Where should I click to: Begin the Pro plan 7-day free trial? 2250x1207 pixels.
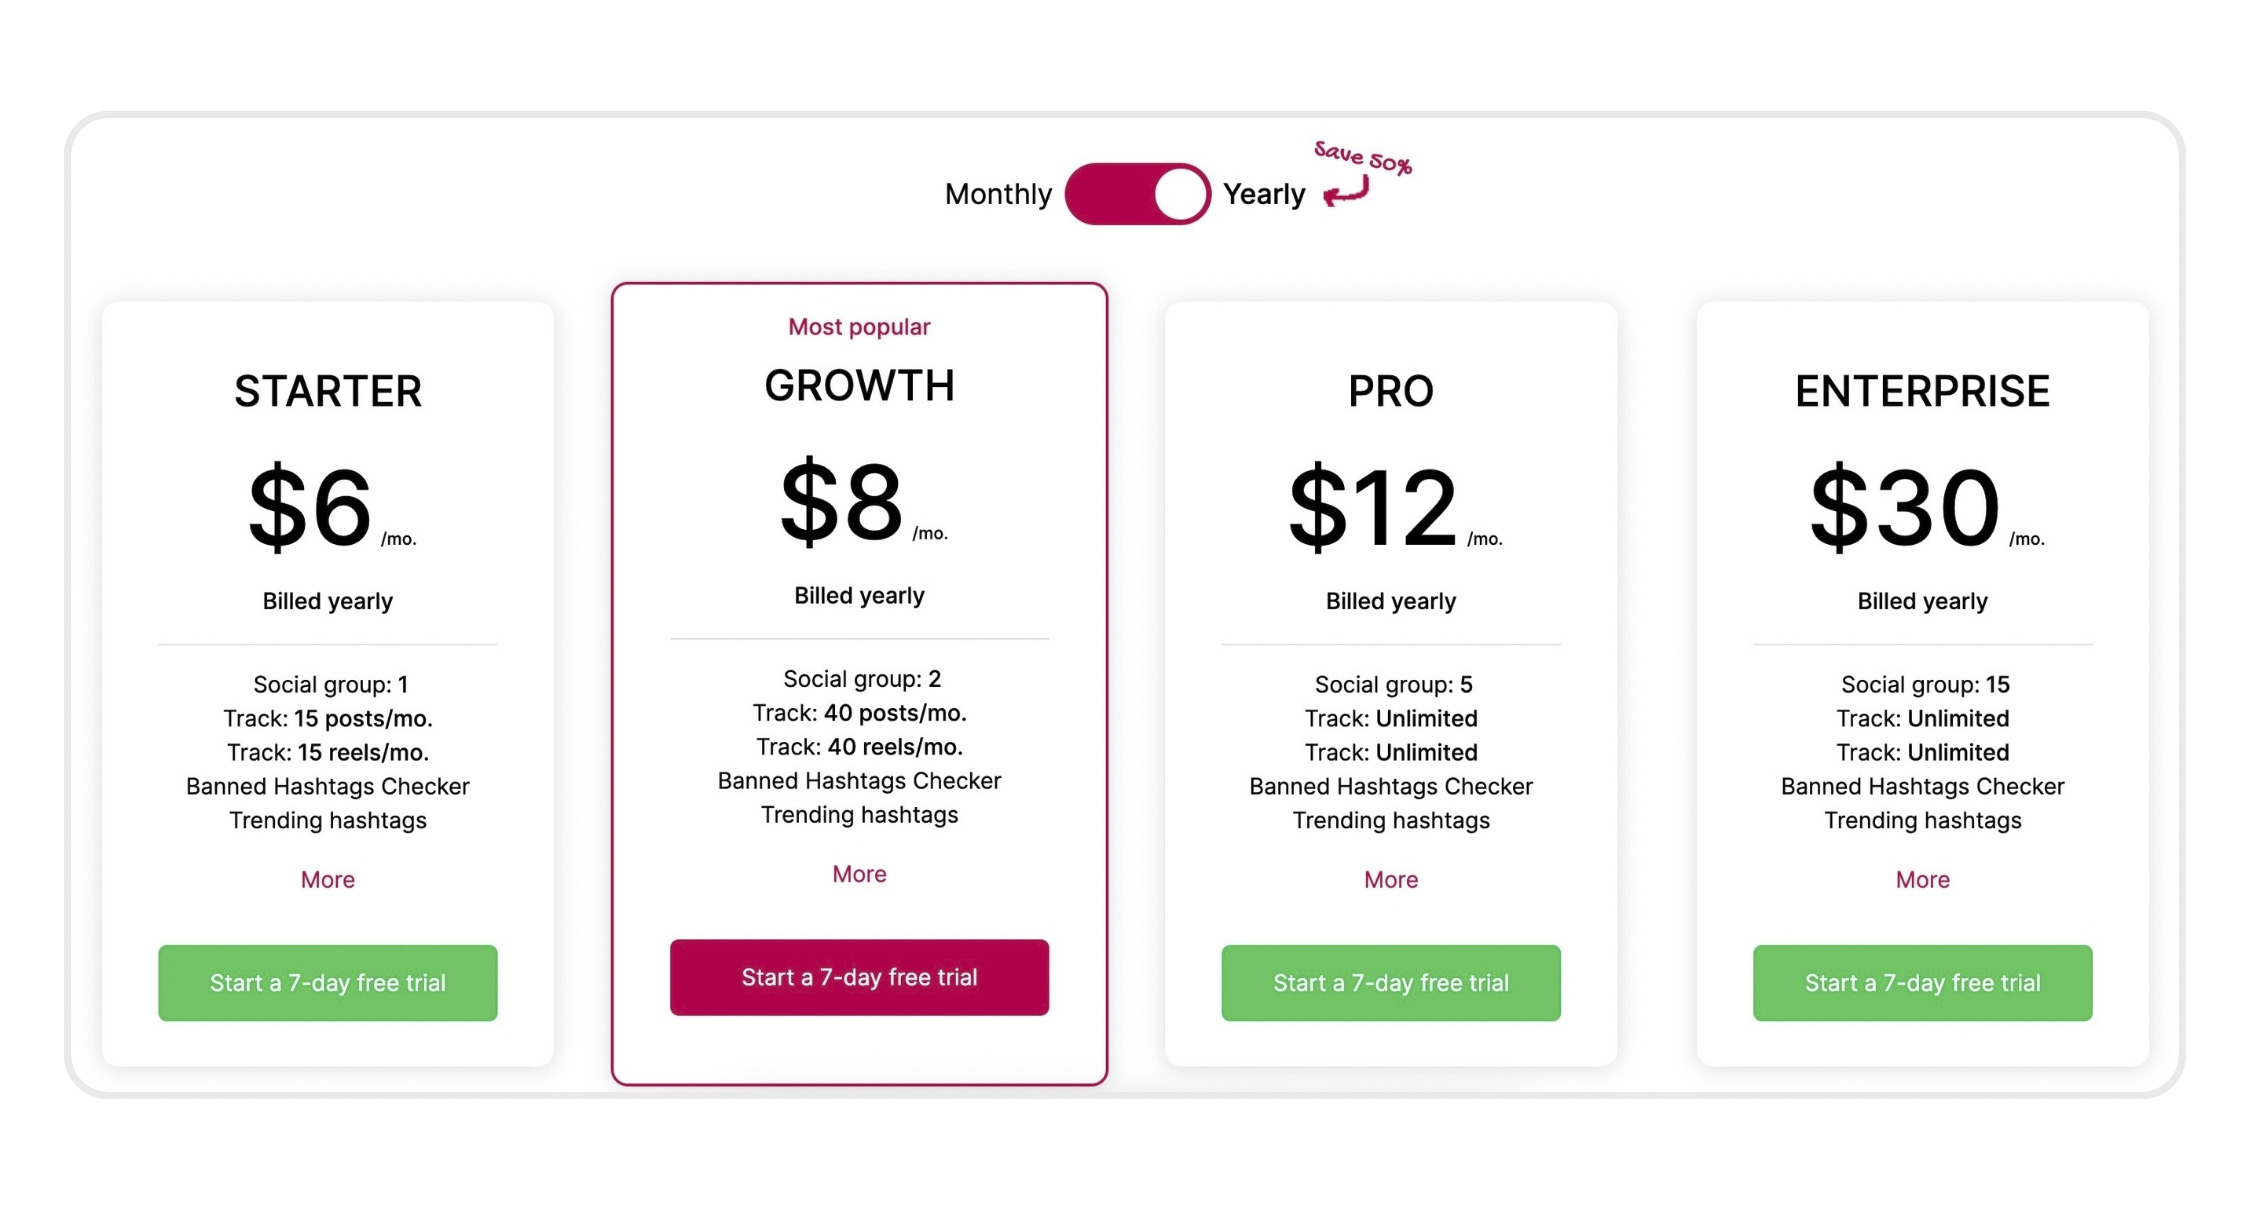click(x=1390, y=983)
